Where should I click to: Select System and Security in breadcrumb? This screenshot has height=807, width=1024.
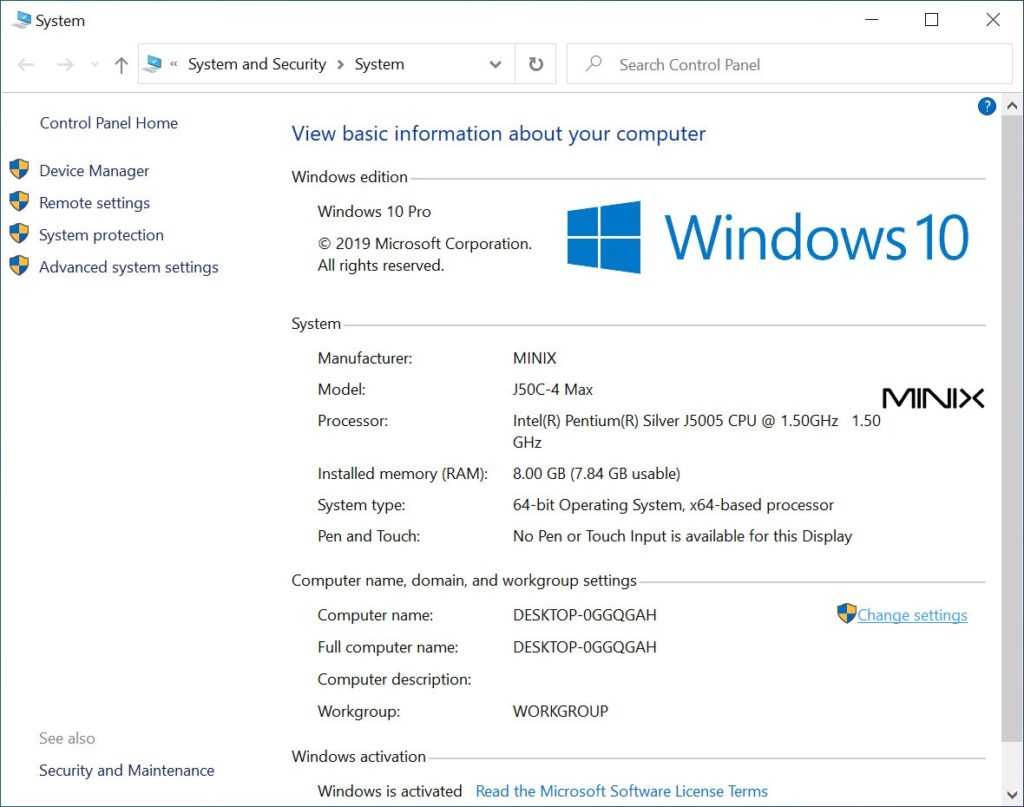[257, 64]
